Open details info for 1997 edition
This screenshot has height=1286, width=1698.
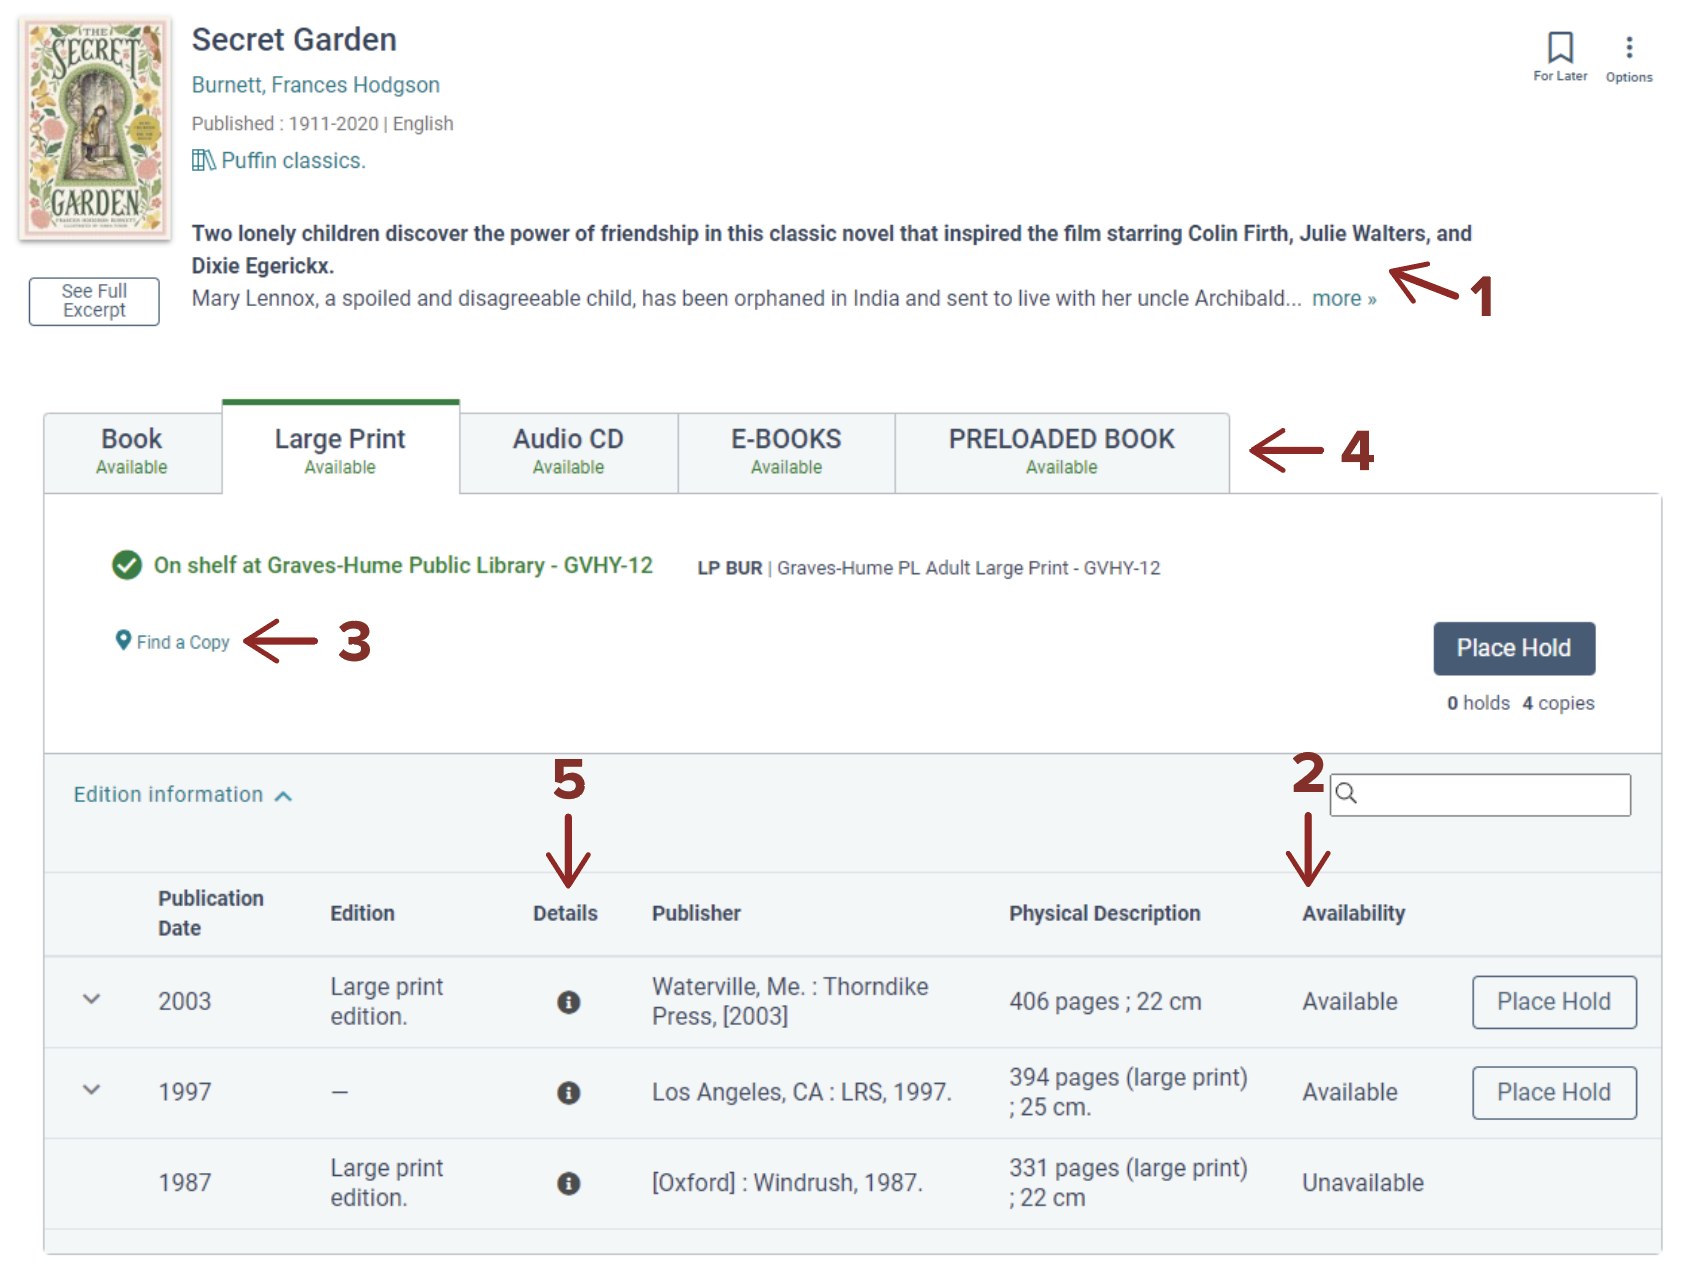(568, 1093)
